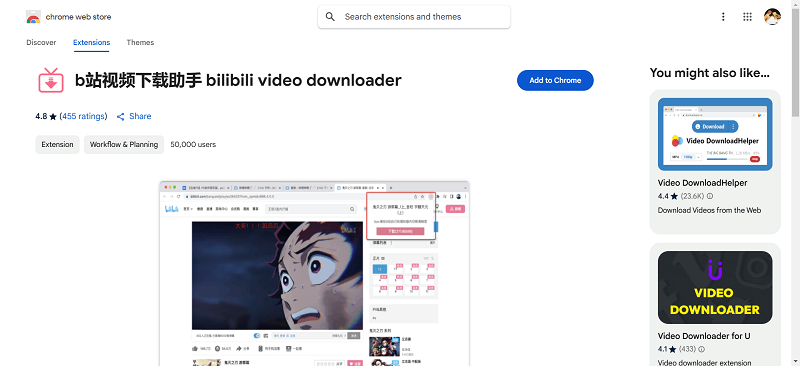This screenshot has height=366, width=800.
Task: Go to the Discover tab
Action: [x=41, y=42]
